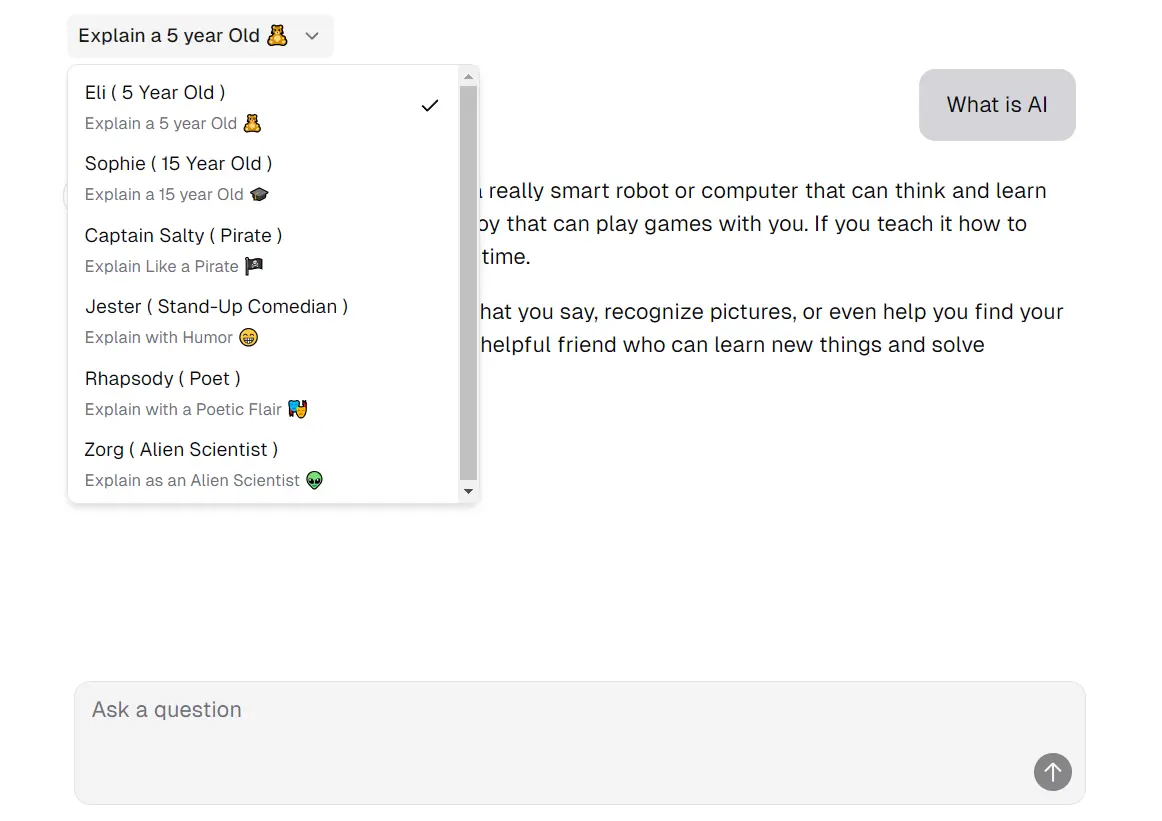Click the send arrow button
This screenshot has height=821, width=1162.
click(1052, 772)
